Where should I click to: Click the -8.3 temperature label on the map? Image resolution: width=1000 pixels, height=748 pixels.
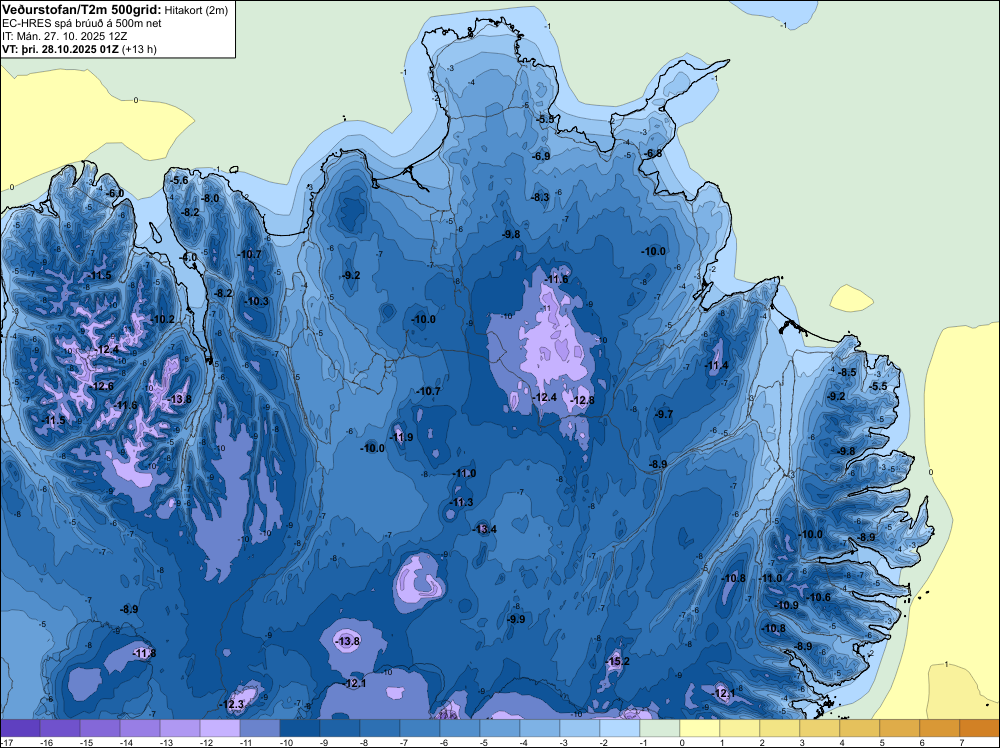pyautogui.click(x=541, y=197)
